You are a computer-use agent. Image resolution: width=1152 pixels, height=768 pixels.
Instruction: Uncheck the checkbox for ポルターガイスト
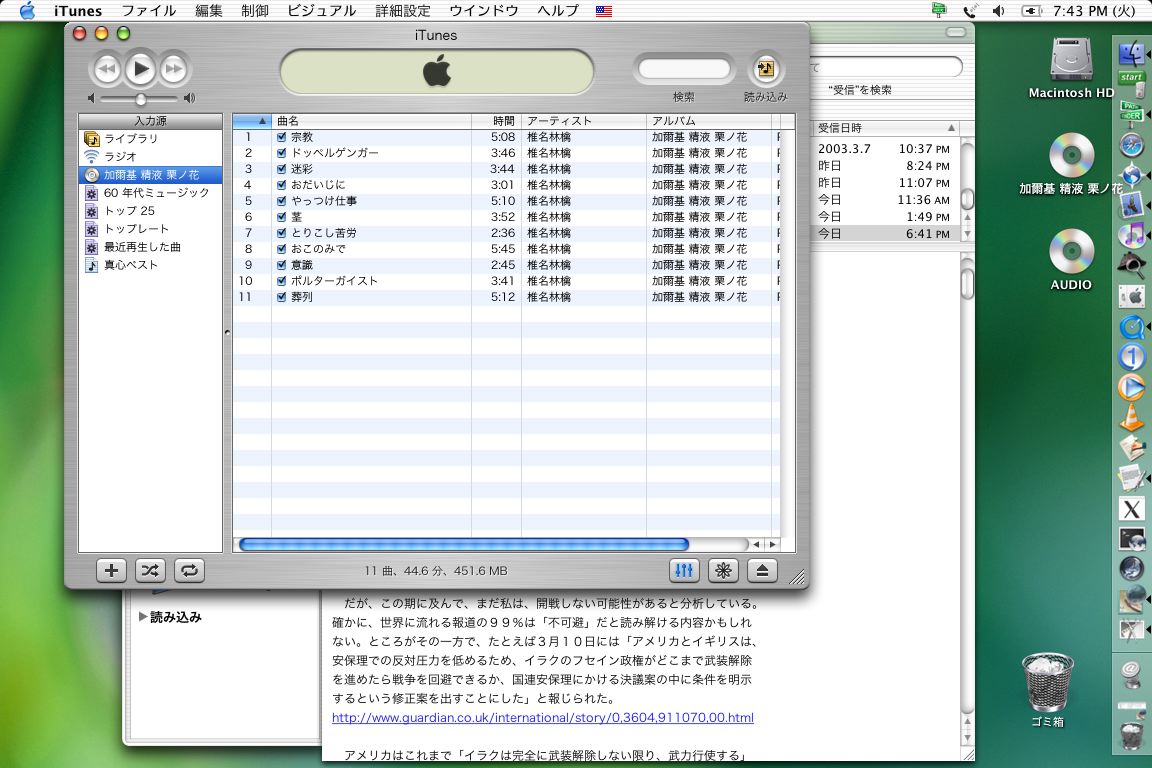[281, 281]
